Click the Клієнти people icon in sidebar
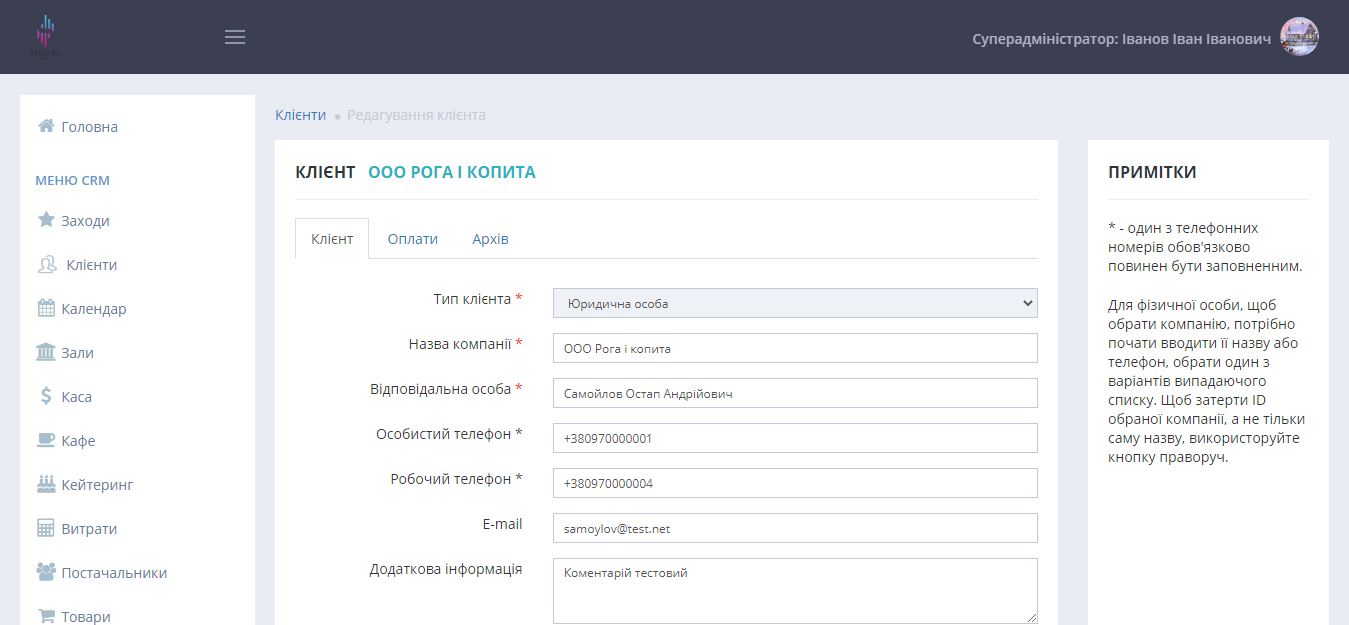This screenshot has height=625, width=1349. coord(47,265)
